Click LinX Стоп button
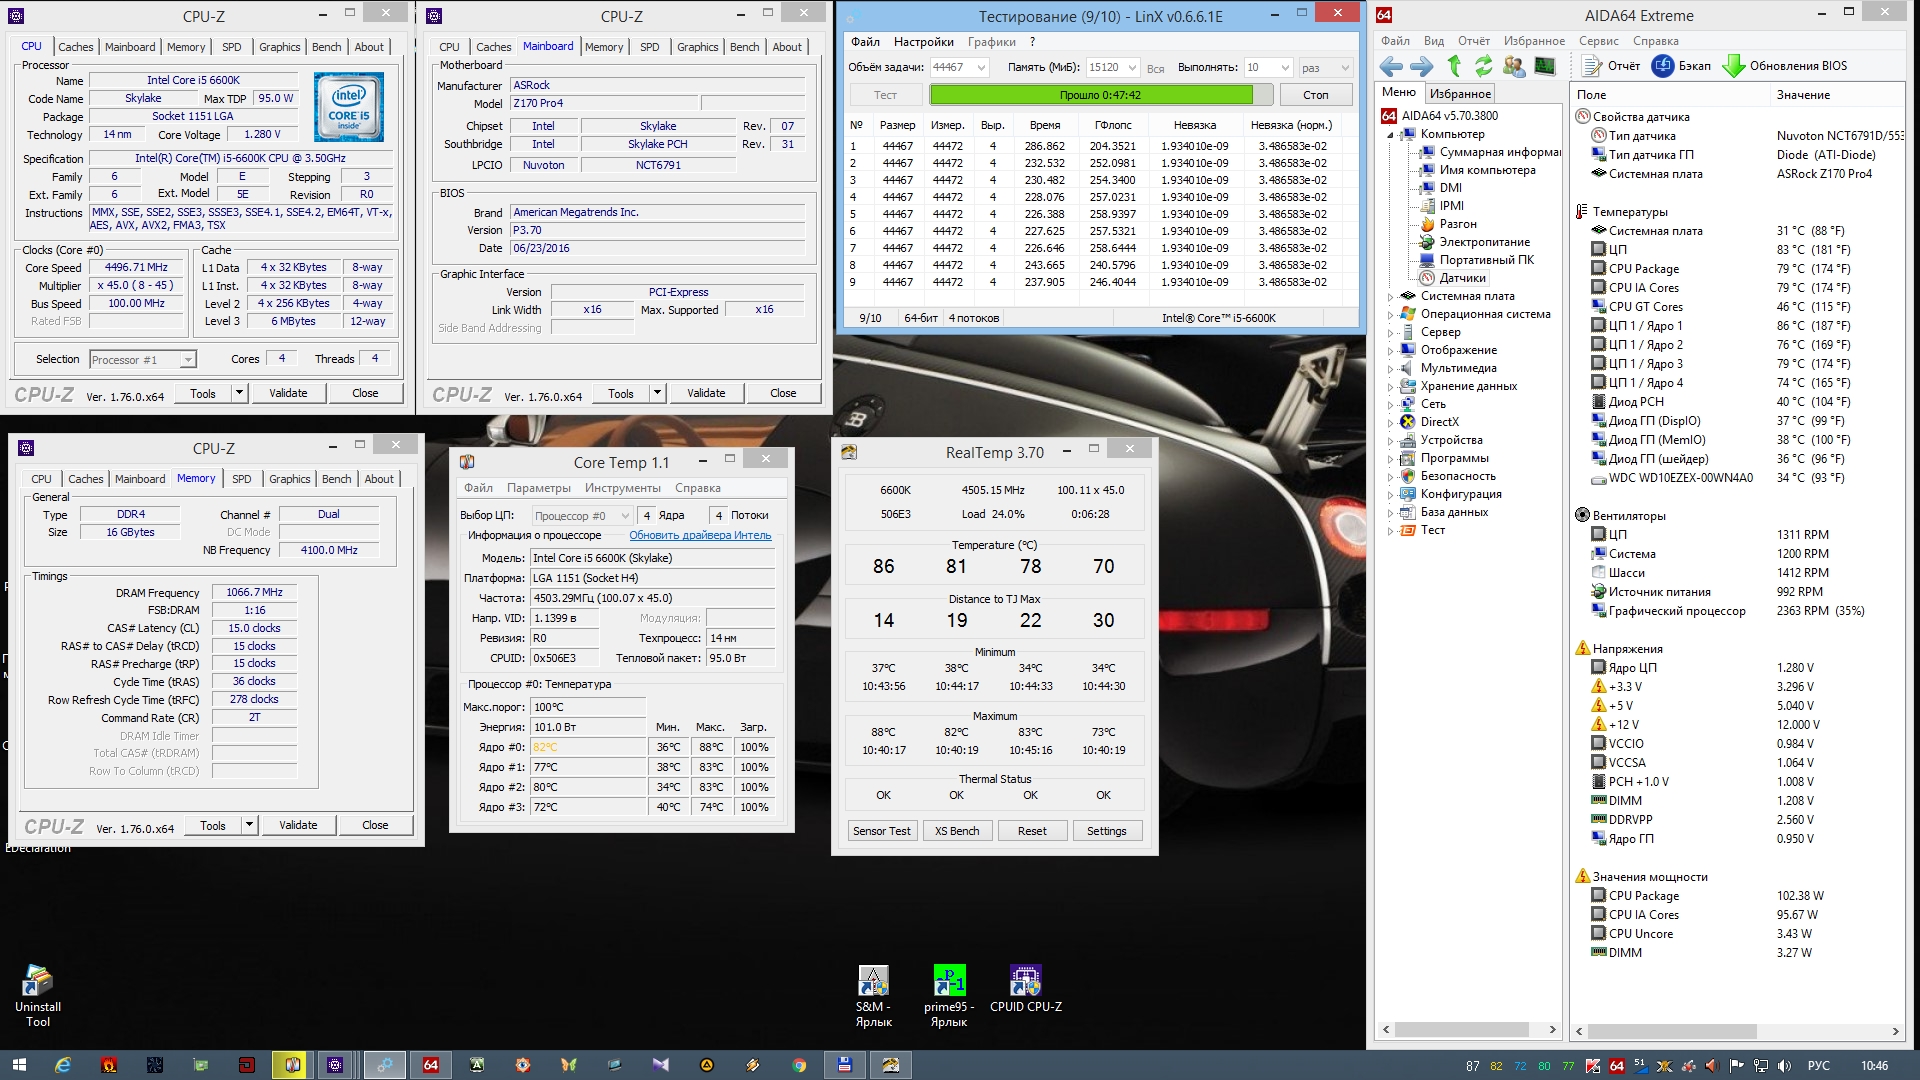Viewport: 1920px width, 1080px height. tap(1315, 95)
